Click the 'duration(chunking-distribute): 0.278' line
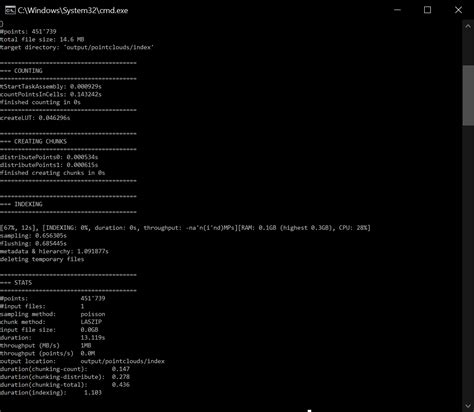 tap(65, 377)
